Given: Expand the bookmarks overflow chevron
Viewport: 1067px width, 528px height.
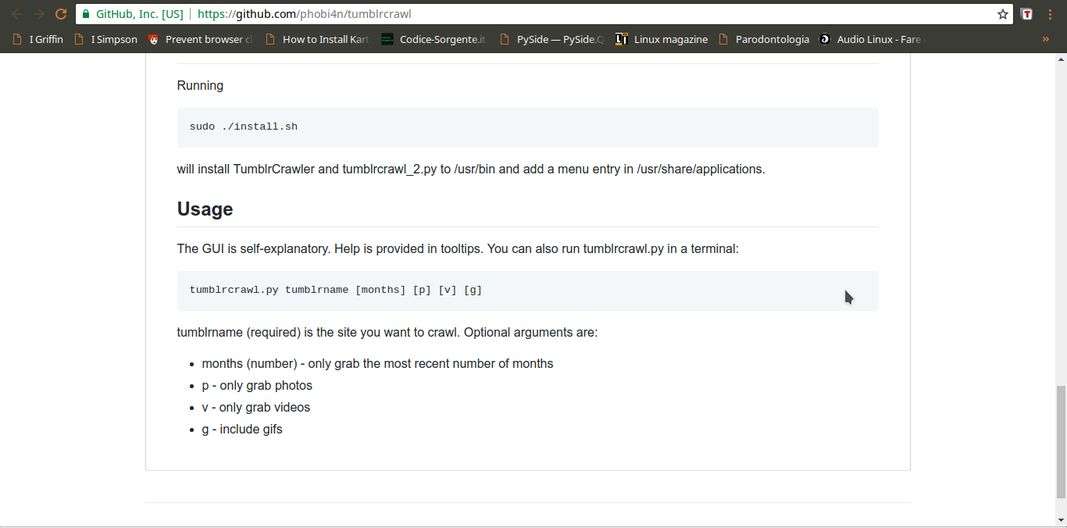Looking at the screenshot, I should pos(1046,39).
